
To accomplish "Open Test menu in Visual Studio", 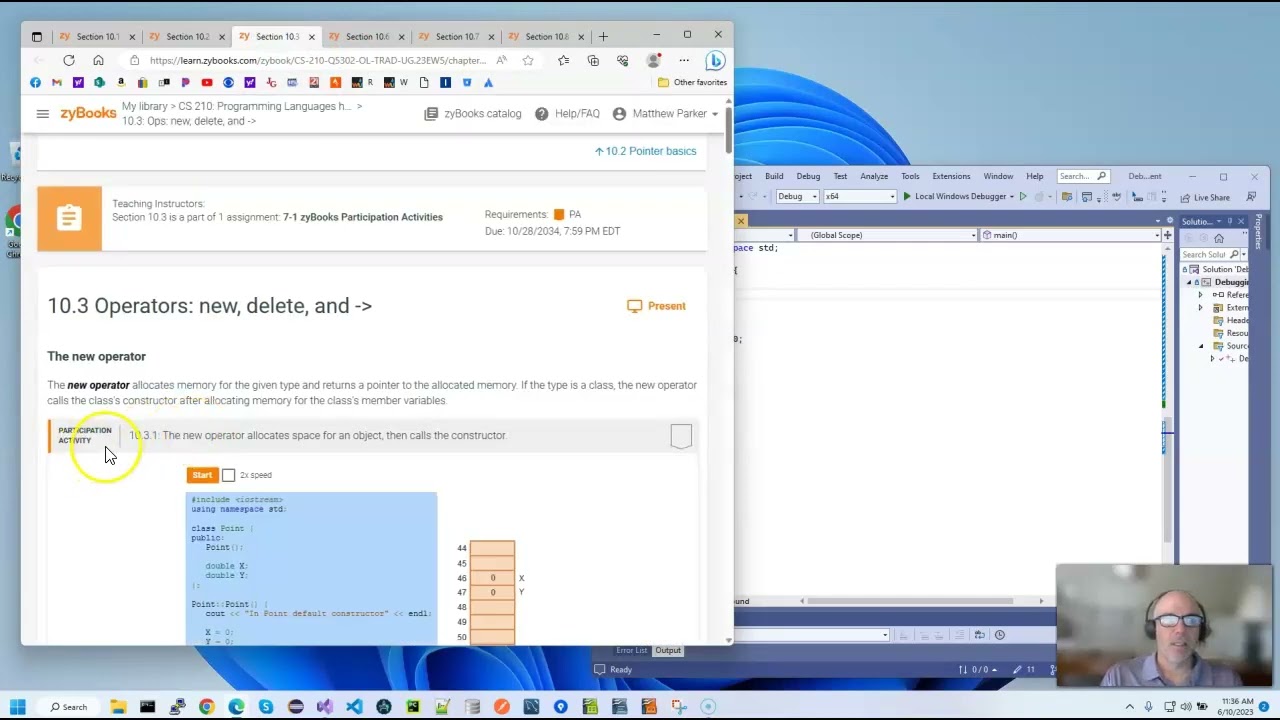I will tap(840, 176).
